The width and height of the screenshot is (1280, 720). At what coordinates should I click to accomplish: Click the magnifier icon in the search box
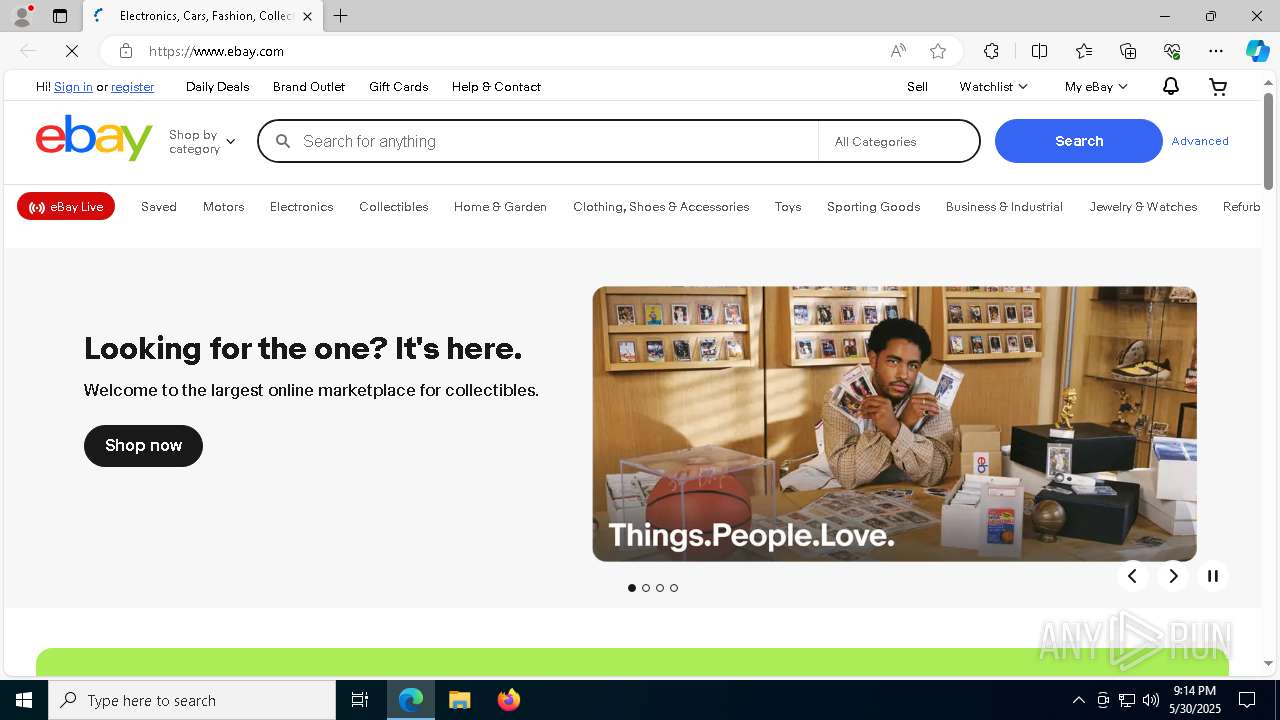[x=283, y=141]
